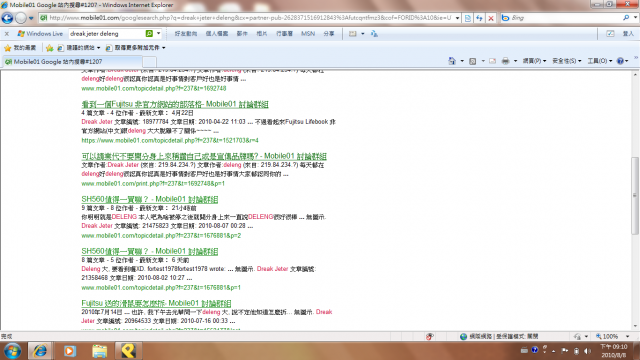The width and height of the screenshot is (640, 360).
Task: Run the Bing search via magnifier icon
Action: [x=626, y=18]
